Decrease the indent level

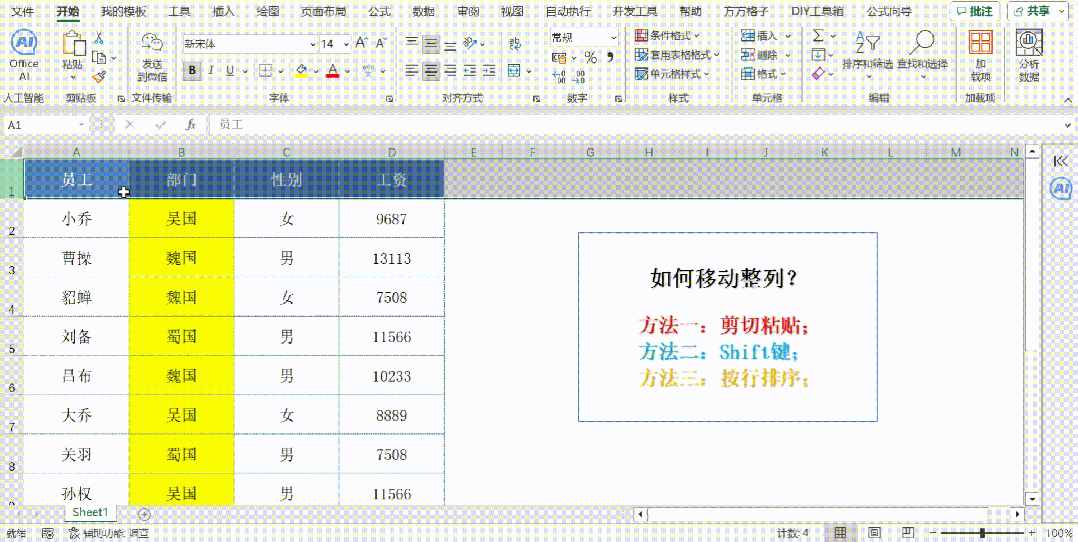[x=470, y=70]
